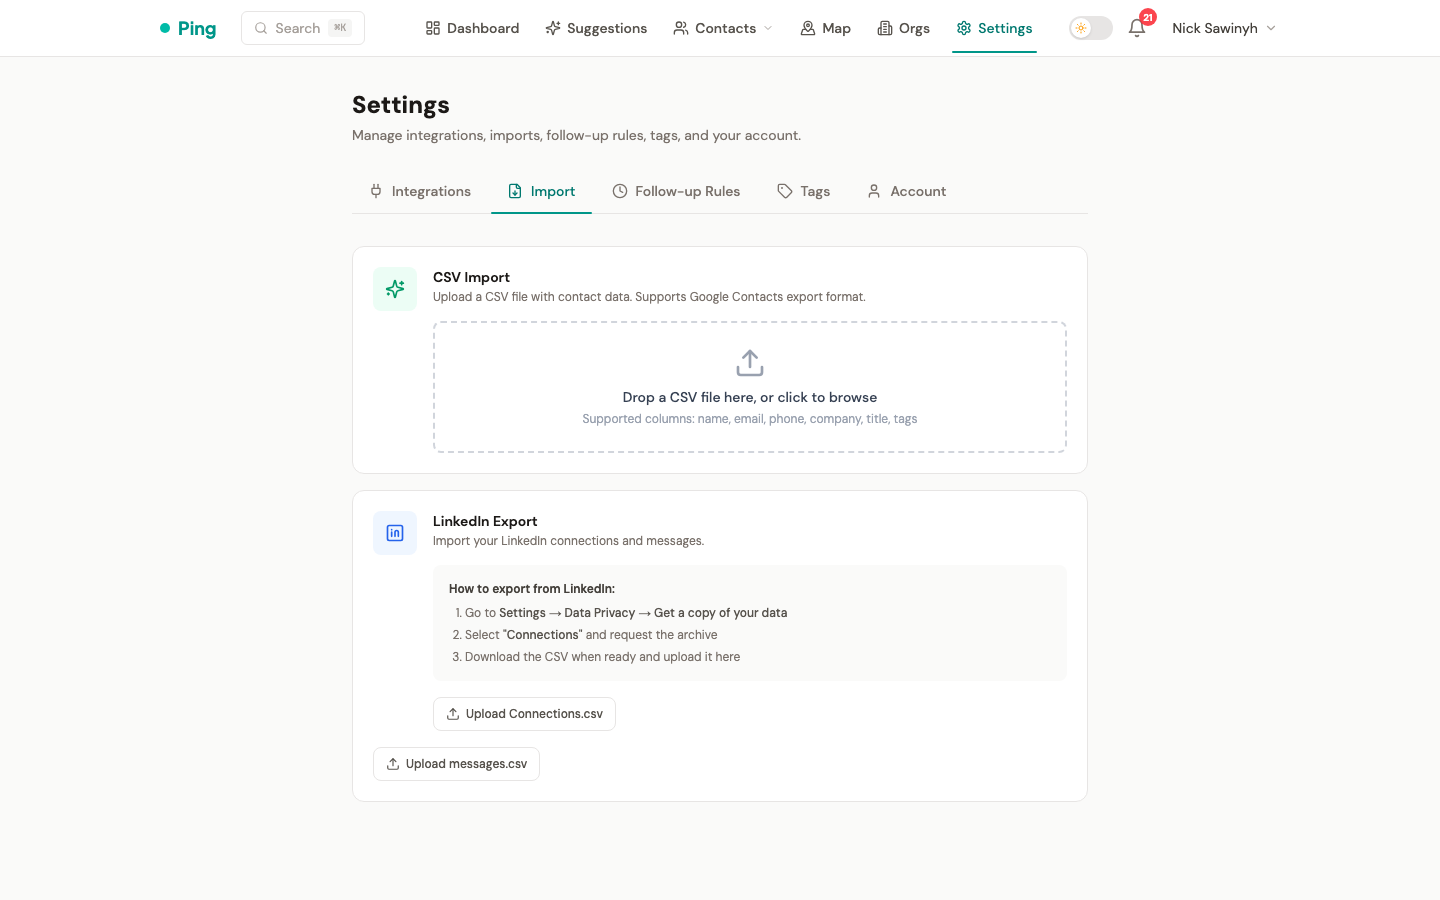This screenshot has width=1440, height=900.
Task: Click the Map pin icon
Action: 808,28
